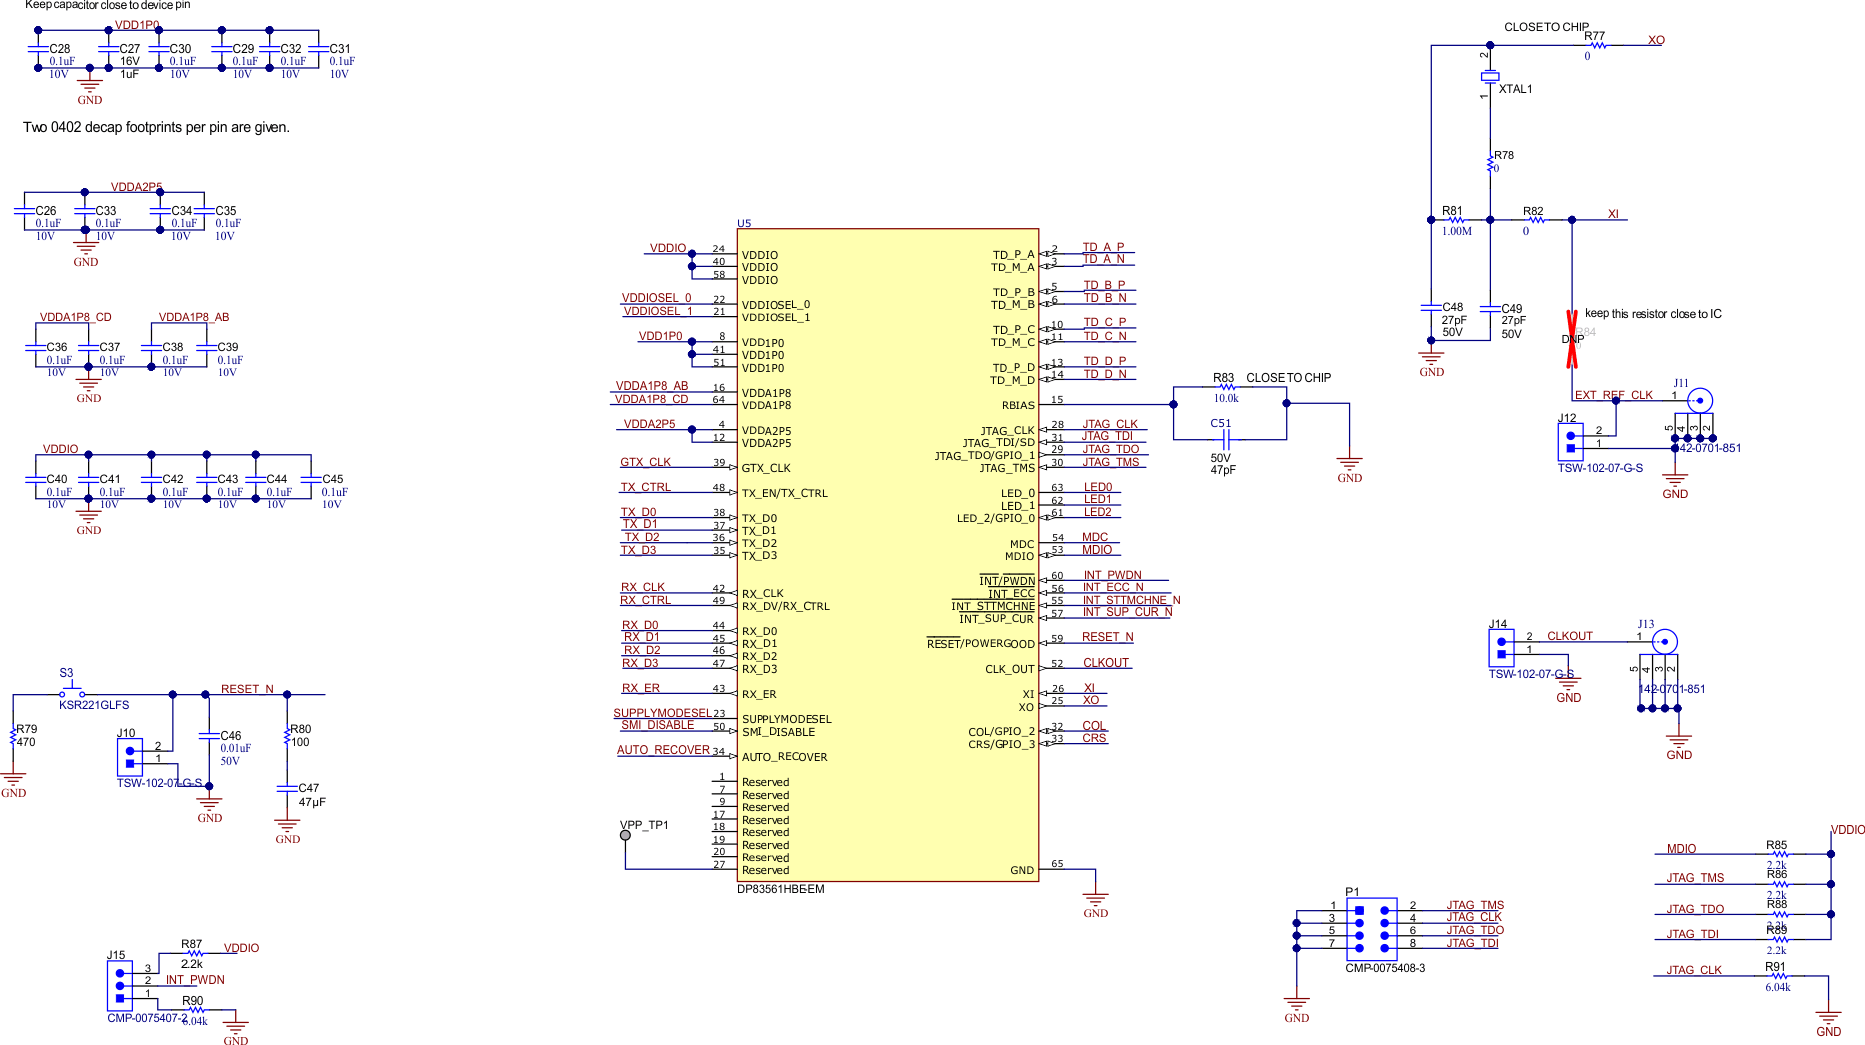Click the LED0 net label

point(1098,487)
